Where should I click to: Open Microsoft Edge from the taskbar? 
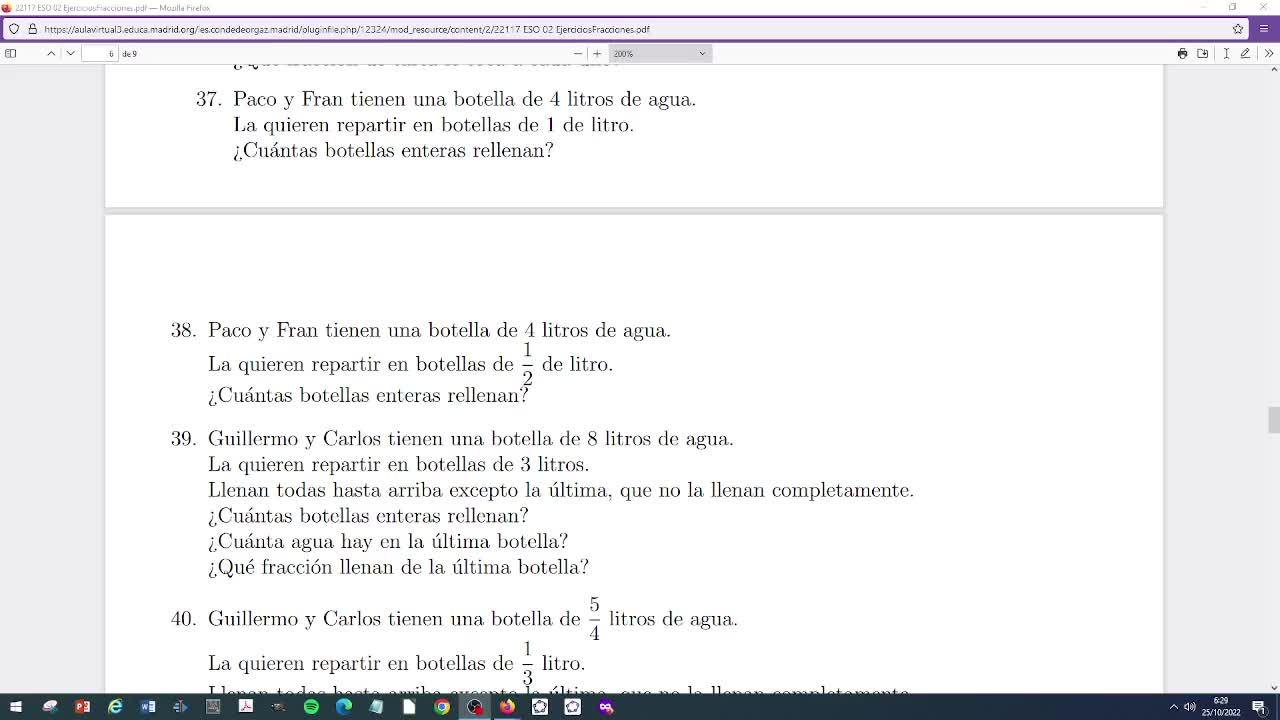344,707
